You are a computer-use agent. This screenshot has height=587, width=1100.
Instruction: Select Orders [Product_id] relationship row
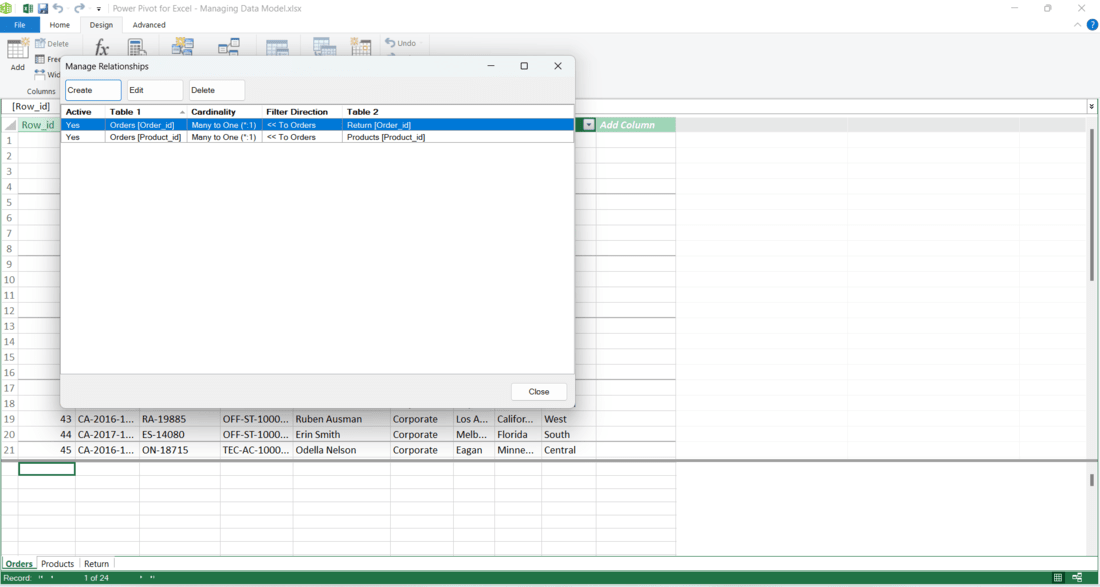tap(317, 137)
